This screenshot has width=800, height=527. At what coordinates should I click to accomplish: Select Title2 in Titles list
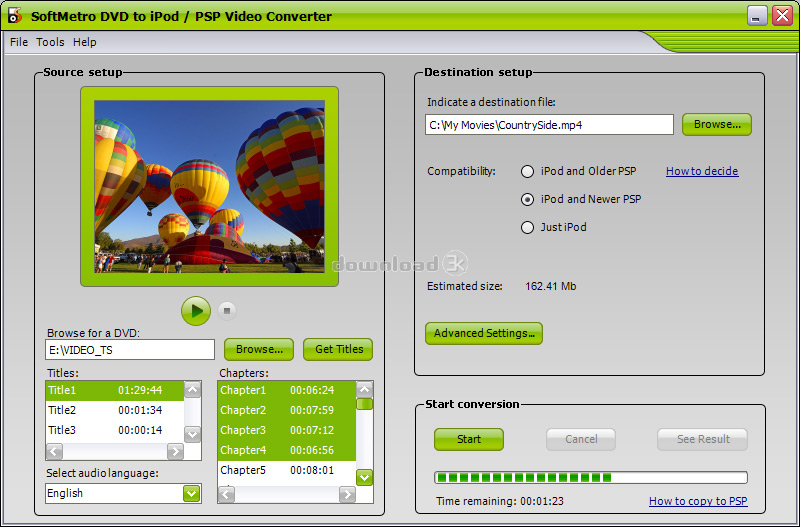coord(115,410)
